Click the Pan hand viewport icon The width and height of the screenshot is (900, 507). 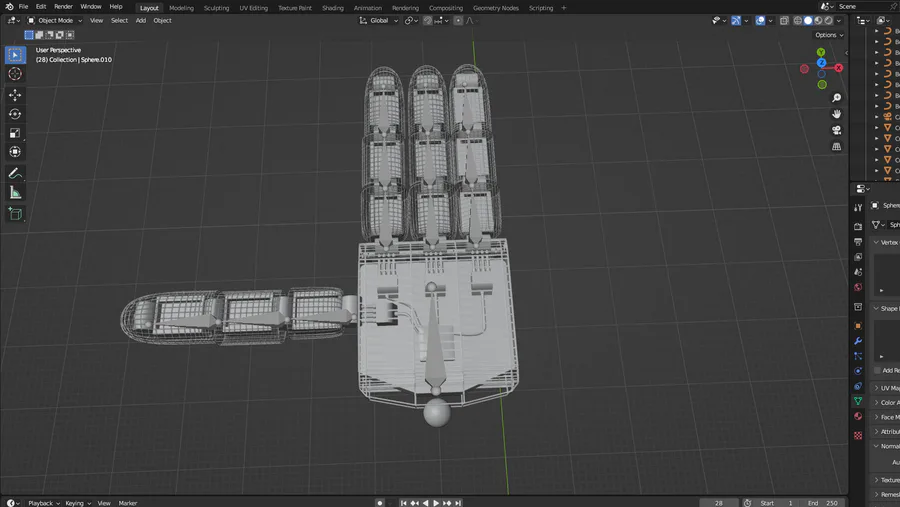[837, 114]
